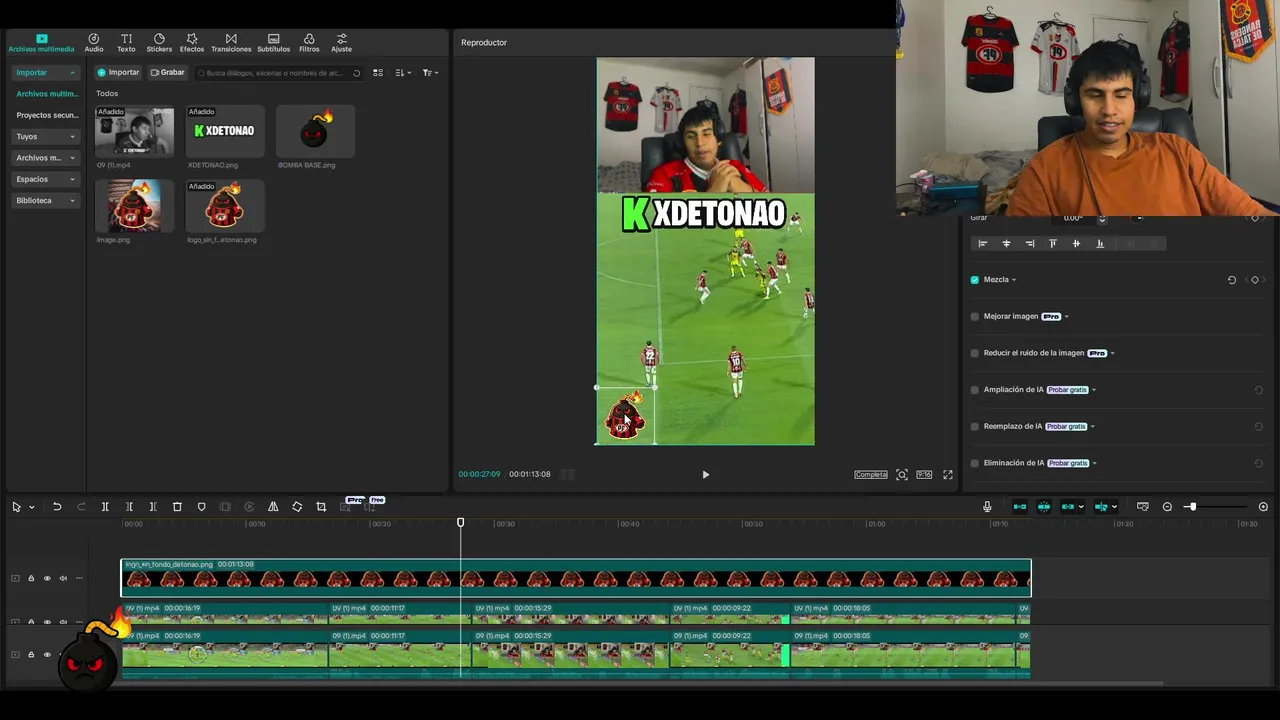Click the Delete trash icon
The image size is (1280, 720).
click(x=177, y=507)
